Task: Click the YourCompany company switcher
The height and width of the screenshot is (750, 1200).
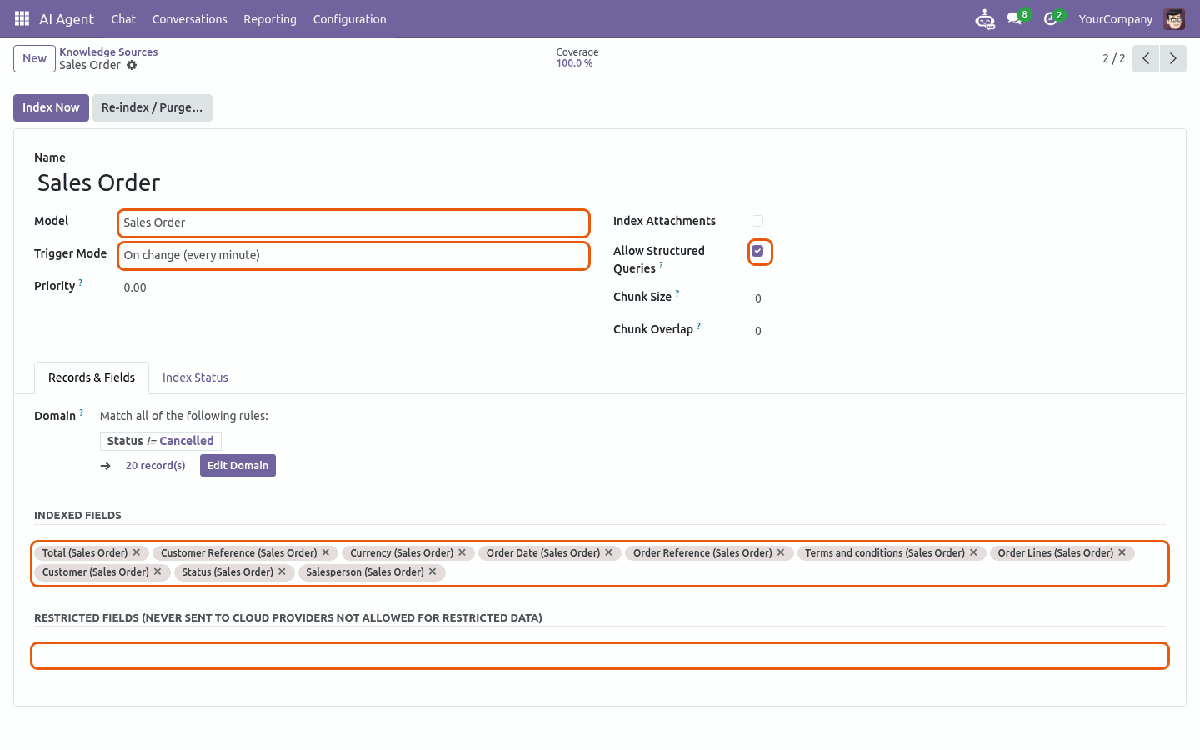Action: pos(1117,19)
